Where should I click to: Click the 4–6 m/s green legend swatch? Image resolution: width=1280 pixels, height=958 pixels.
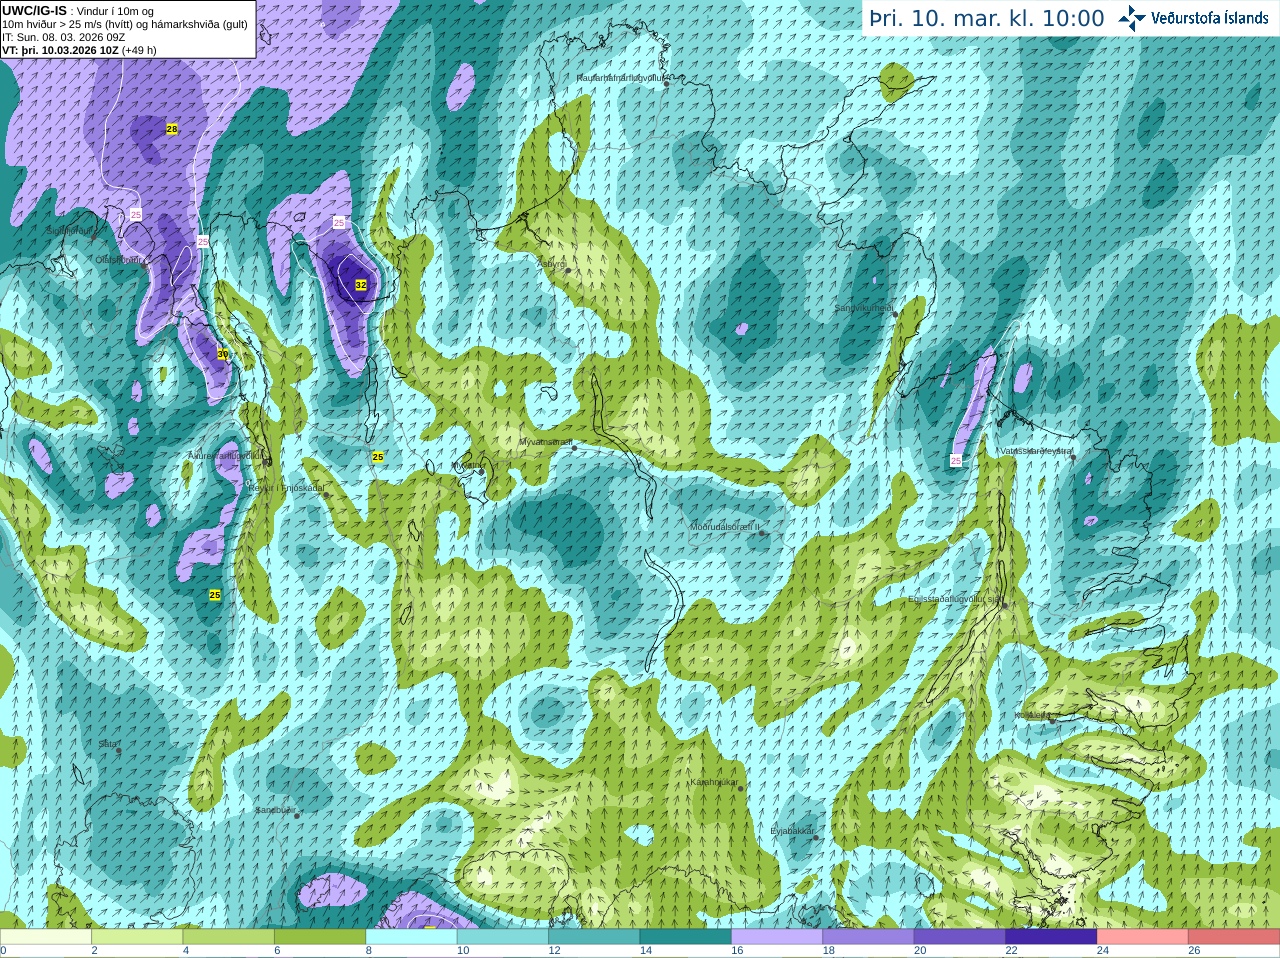point(228,937)
